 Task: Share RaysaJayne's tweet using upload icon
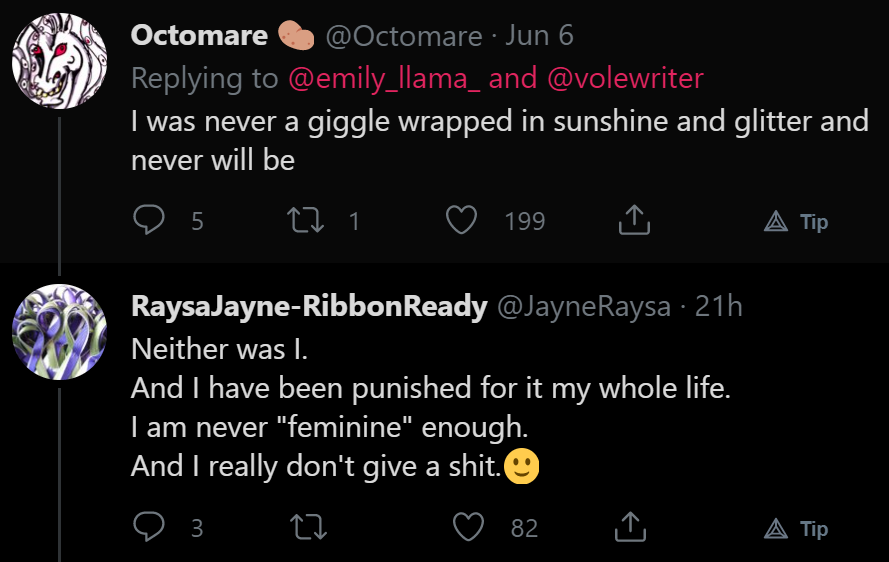point(630,526)
